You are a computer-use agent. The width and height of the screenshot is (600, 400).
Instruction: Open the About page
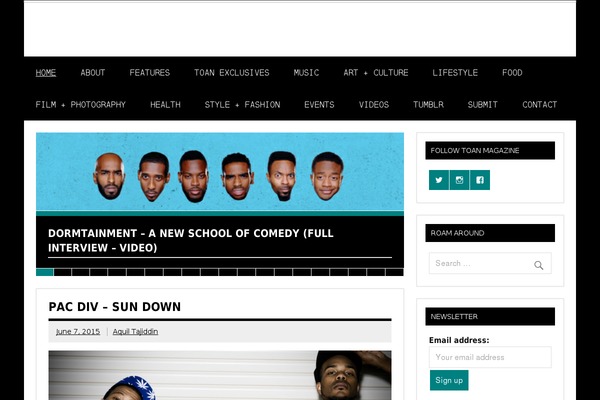93,73
